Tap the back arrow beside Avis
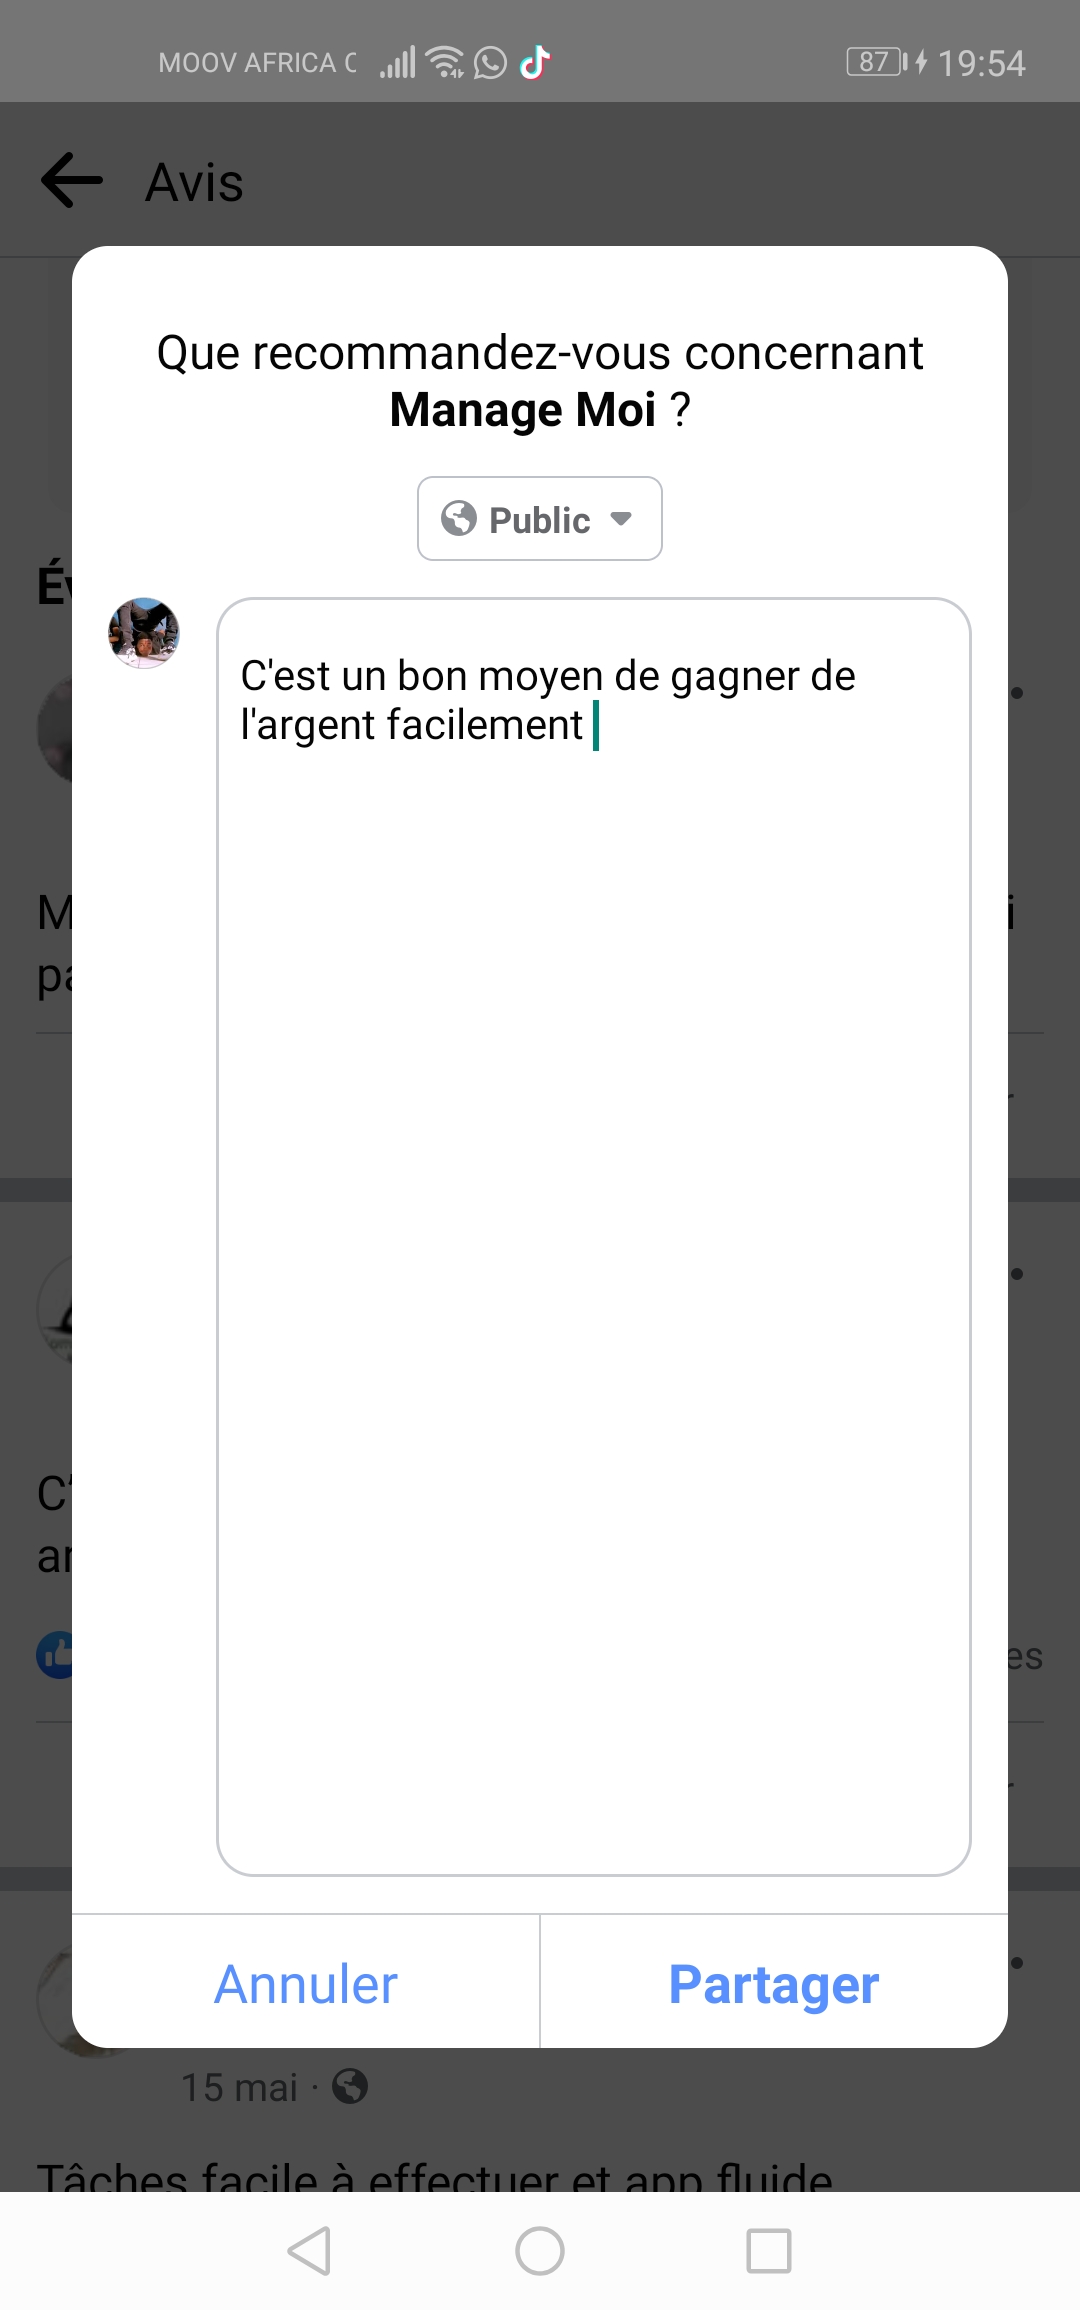The height and width of the screenshot is (2310, 1080). coord(72,180)
